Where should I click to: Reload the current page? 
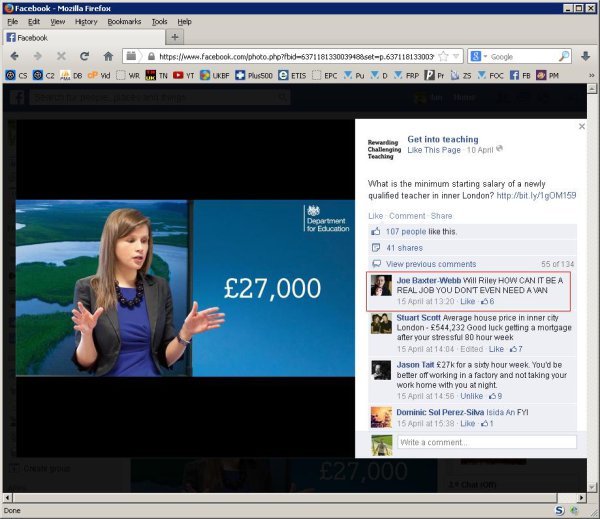tap(84, 57)
